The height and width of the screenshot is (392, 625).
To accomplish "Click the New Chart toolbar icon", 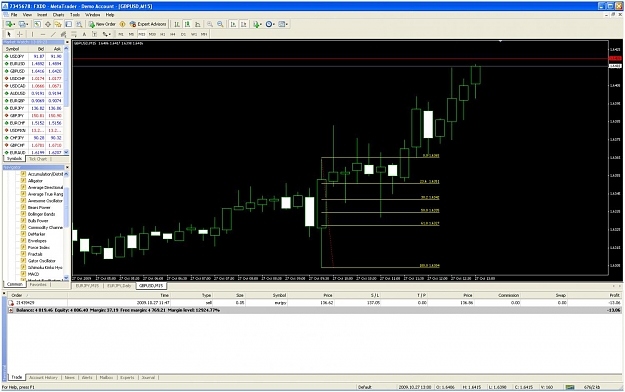I will [x=10, y=24].
